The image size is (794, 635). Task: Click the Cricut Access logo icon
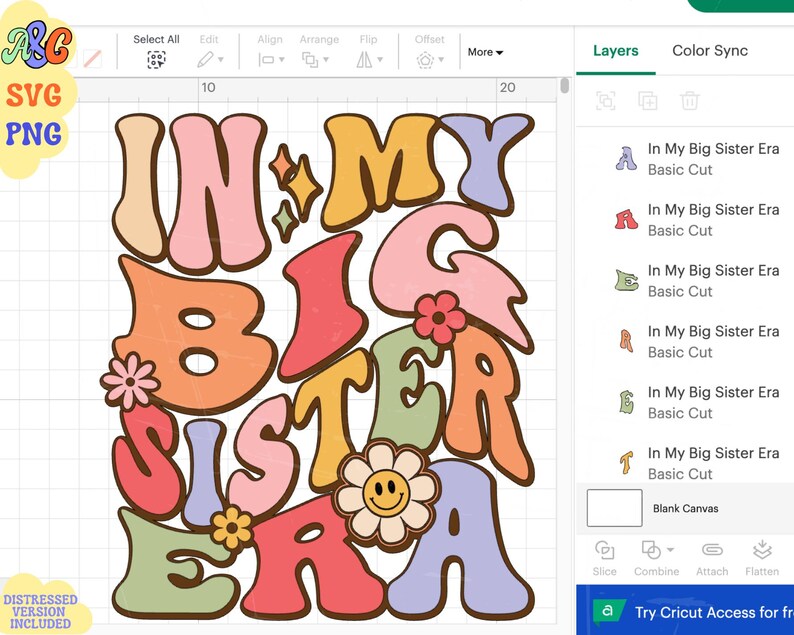point(607,611)
